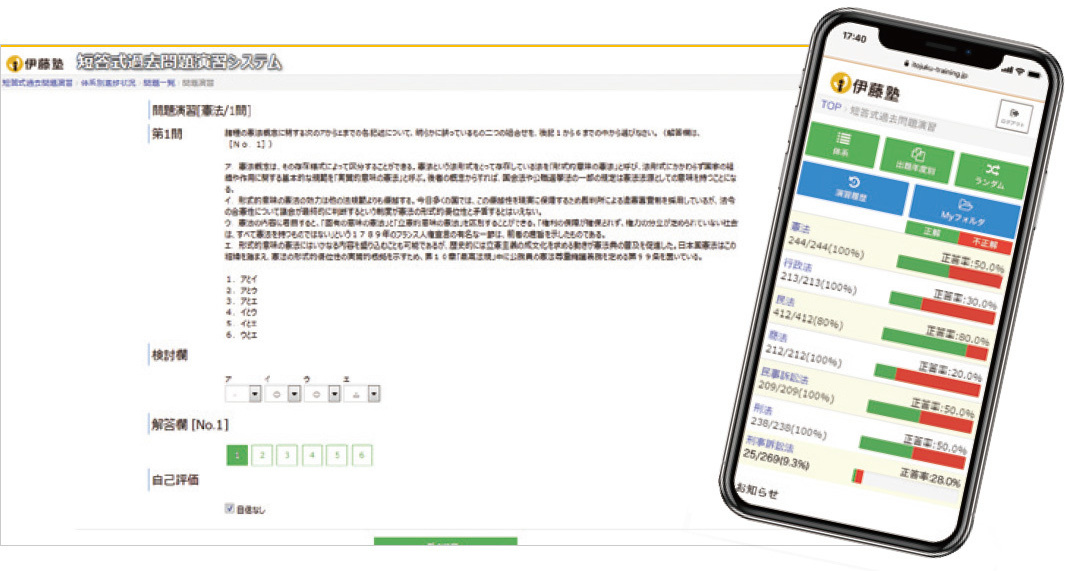The width and height of the screenshot is (1065, 571).
Task: Expand the エ dropdown in 検討欄
Action: coord(372,394)
